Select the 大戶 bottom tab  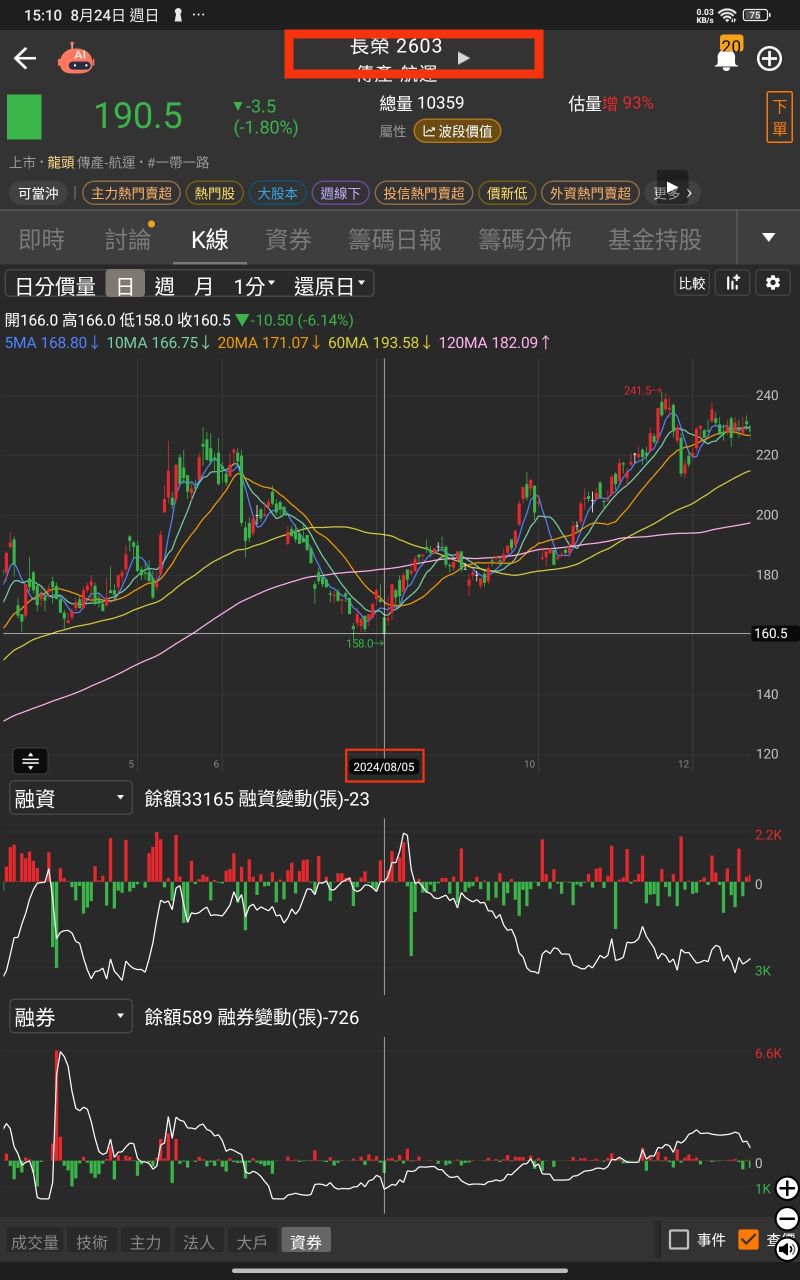pos(252,1241)
